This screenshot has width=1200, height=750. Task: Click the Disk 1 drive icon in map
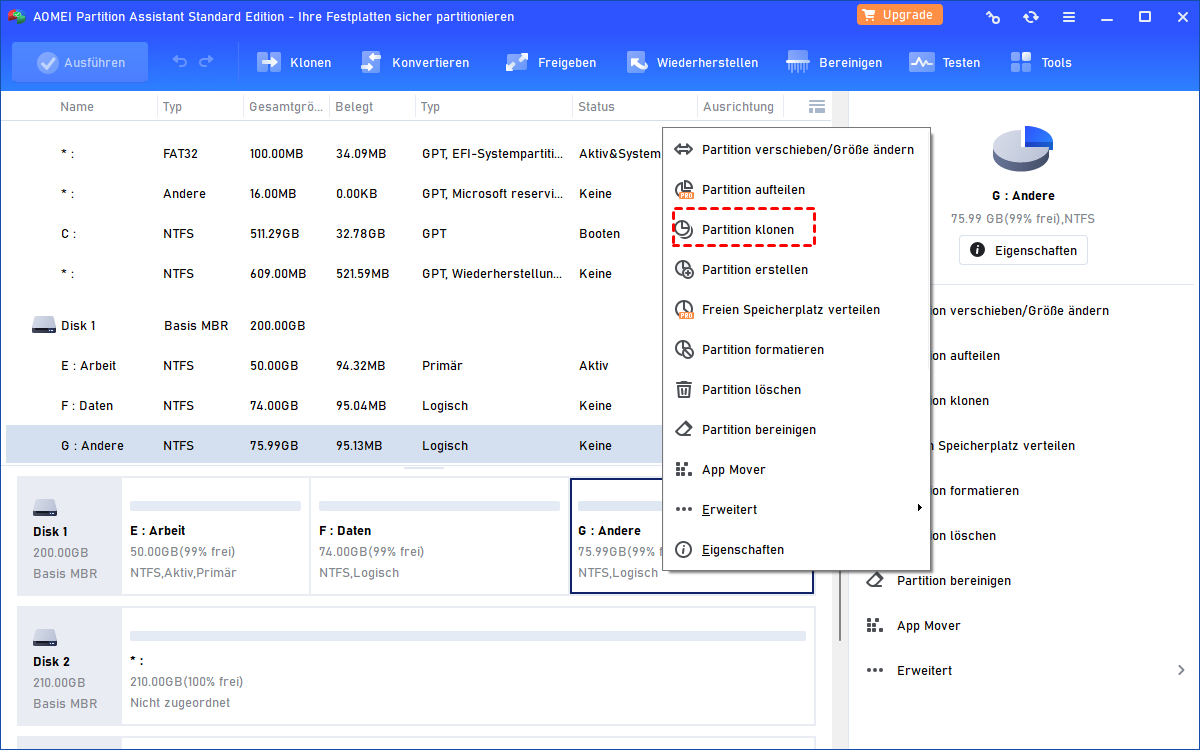[x=45, y=507]
